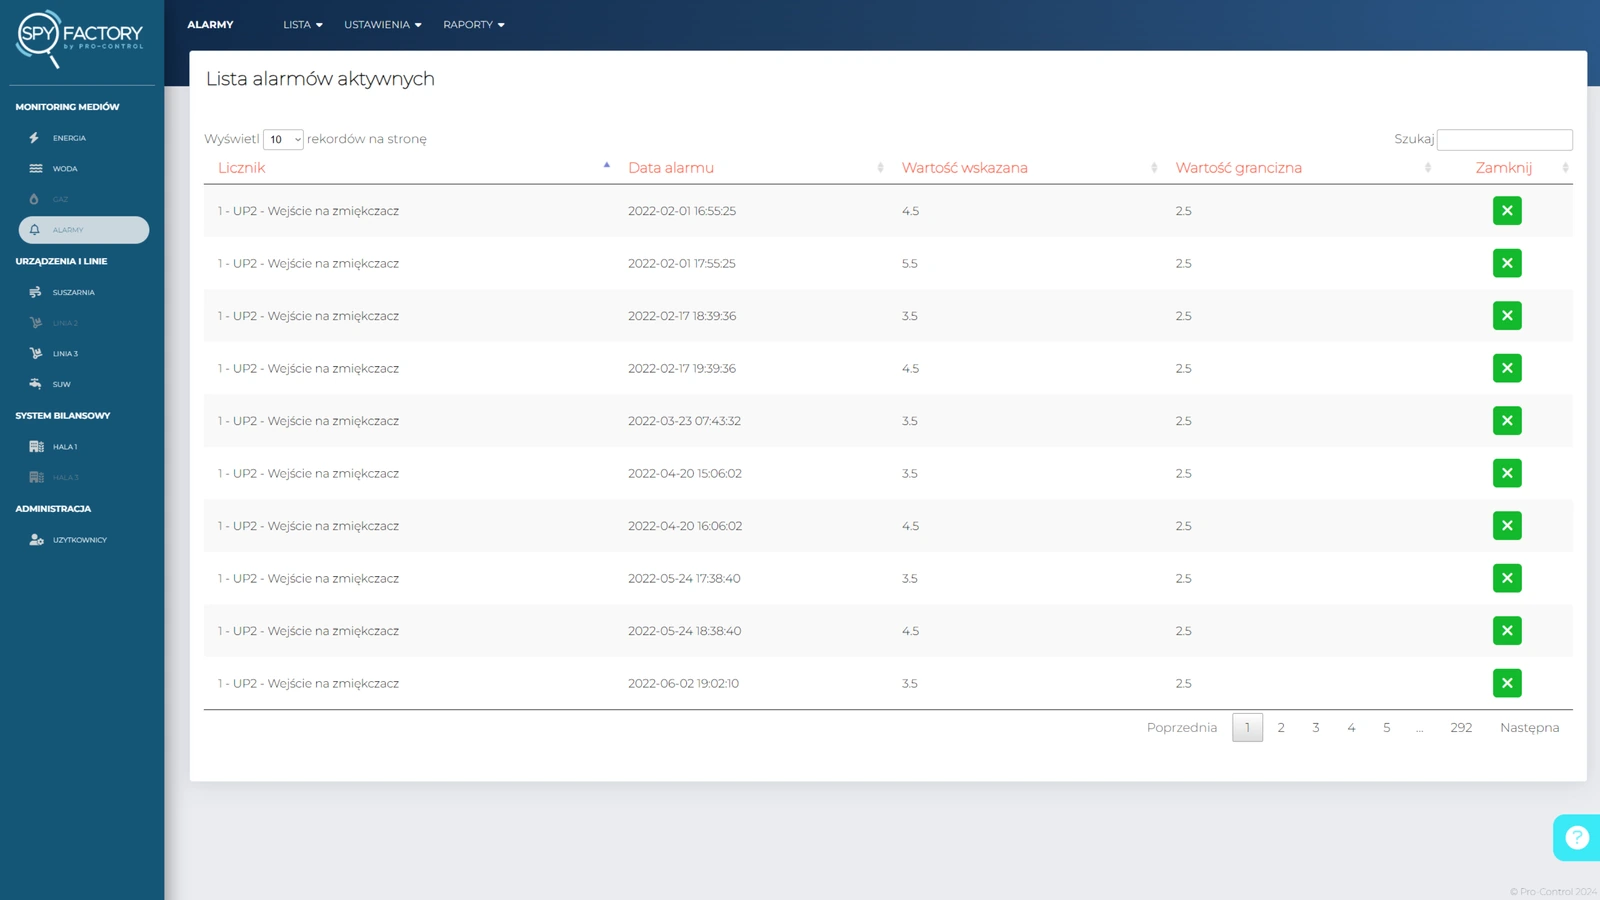This screenshot has width=1600, height=900.
Task: Open the Energia monitoring section
Action: tap(68, 138)
